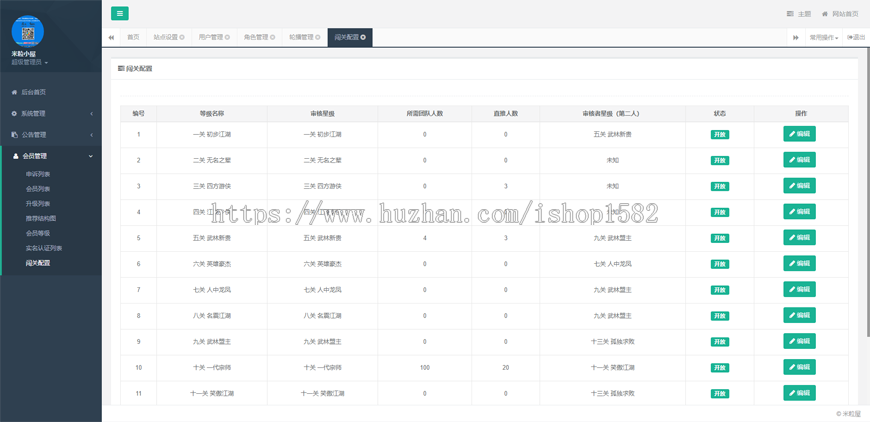Toggle the 开放 status badge in row 2
Screen dimensions: 870x422
click(720, 161)
